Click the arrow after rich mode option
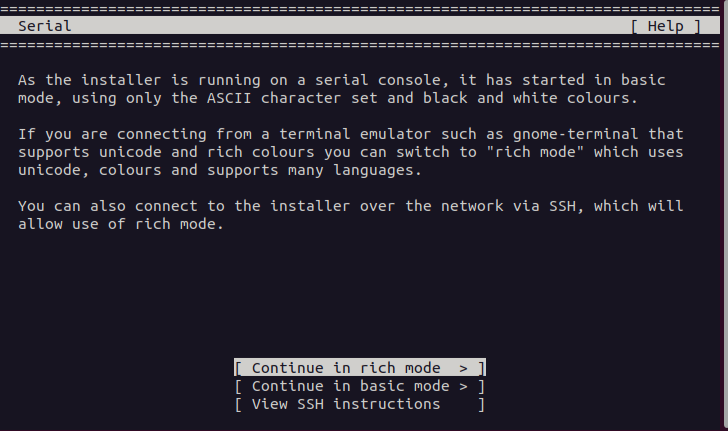This screenshot has width=728, height=431. (x=464, y=368)
